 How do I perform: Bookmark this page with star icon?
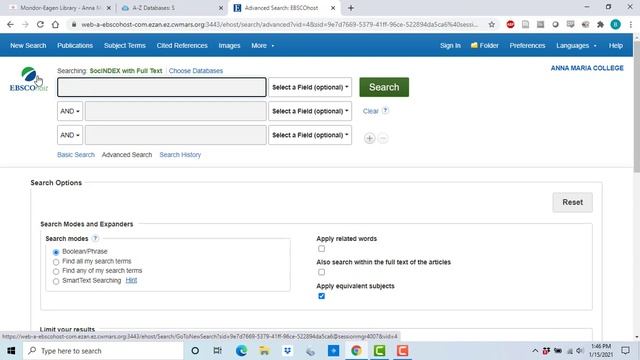[491, 24]
